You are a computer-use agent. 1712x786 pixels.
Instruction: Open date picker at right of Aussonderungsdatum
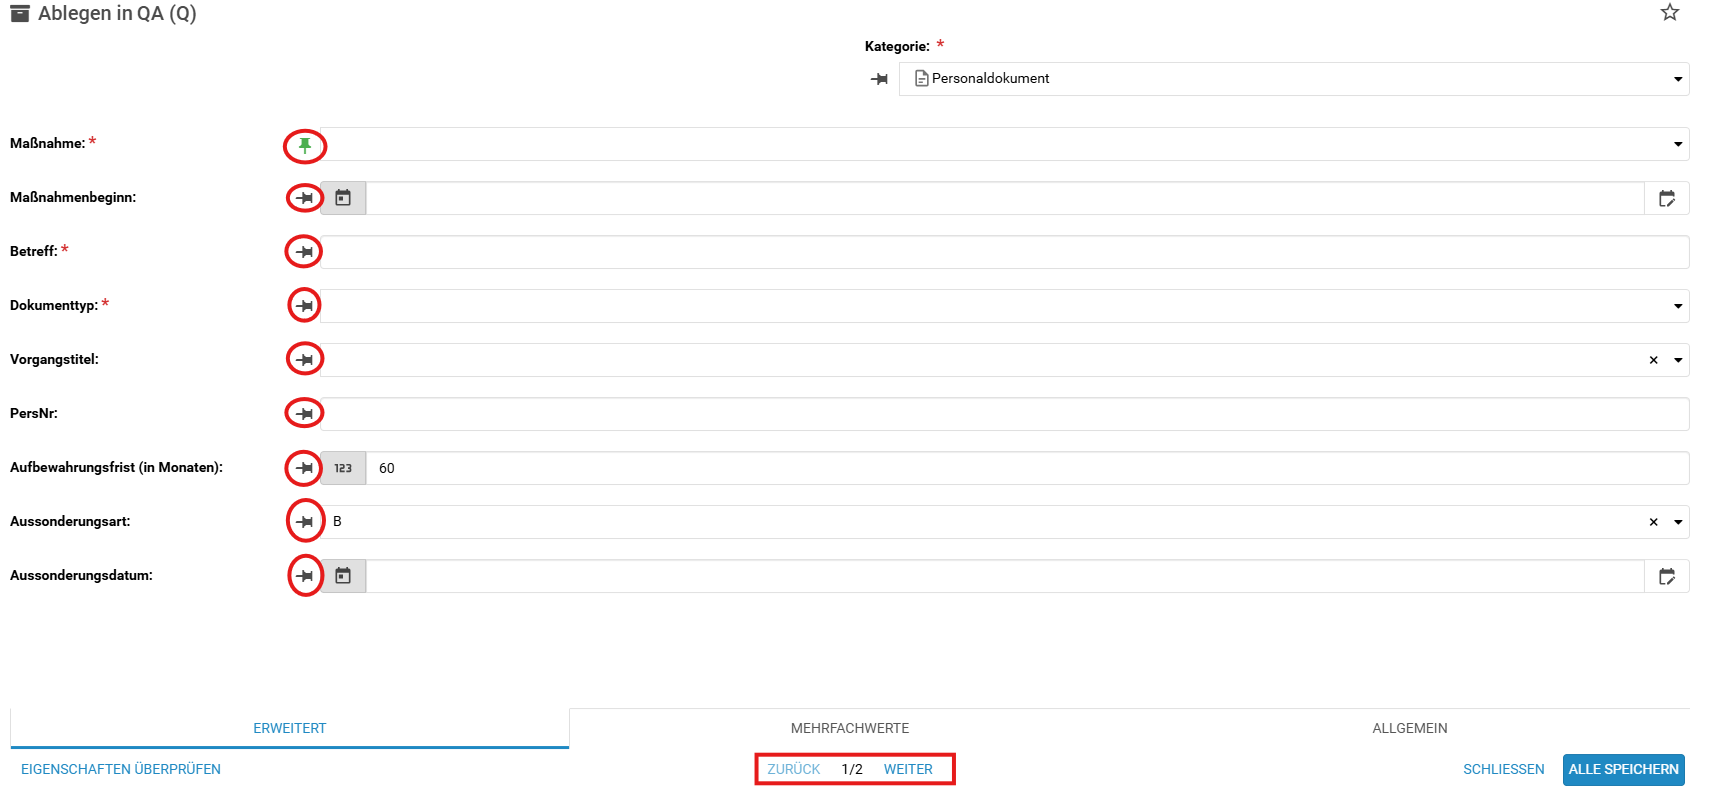(1666, 576)
